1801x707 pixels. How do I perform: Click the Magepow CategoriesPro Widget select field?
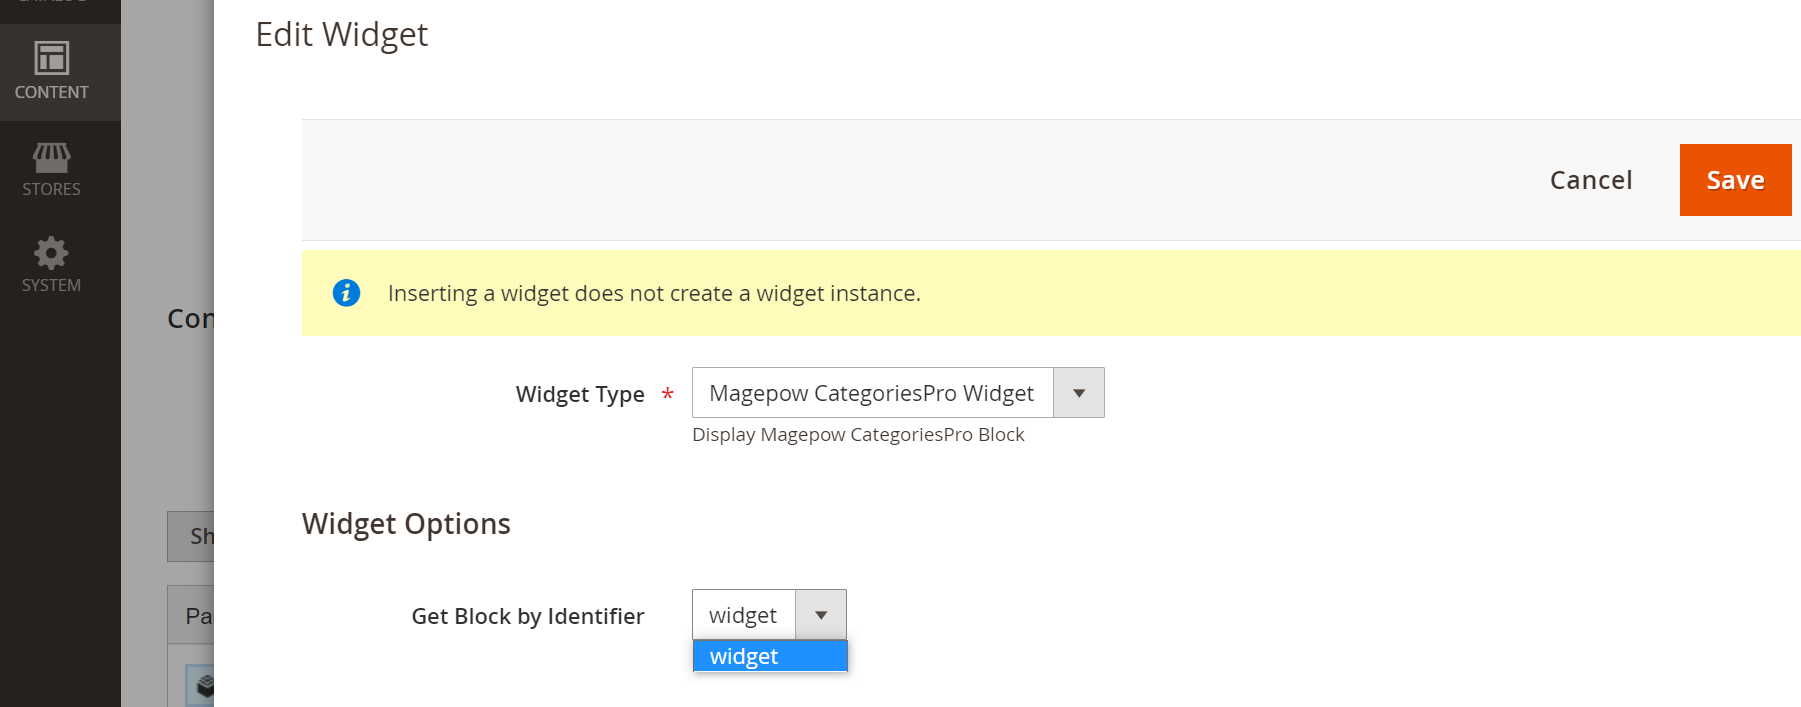[x=872, y=393]
